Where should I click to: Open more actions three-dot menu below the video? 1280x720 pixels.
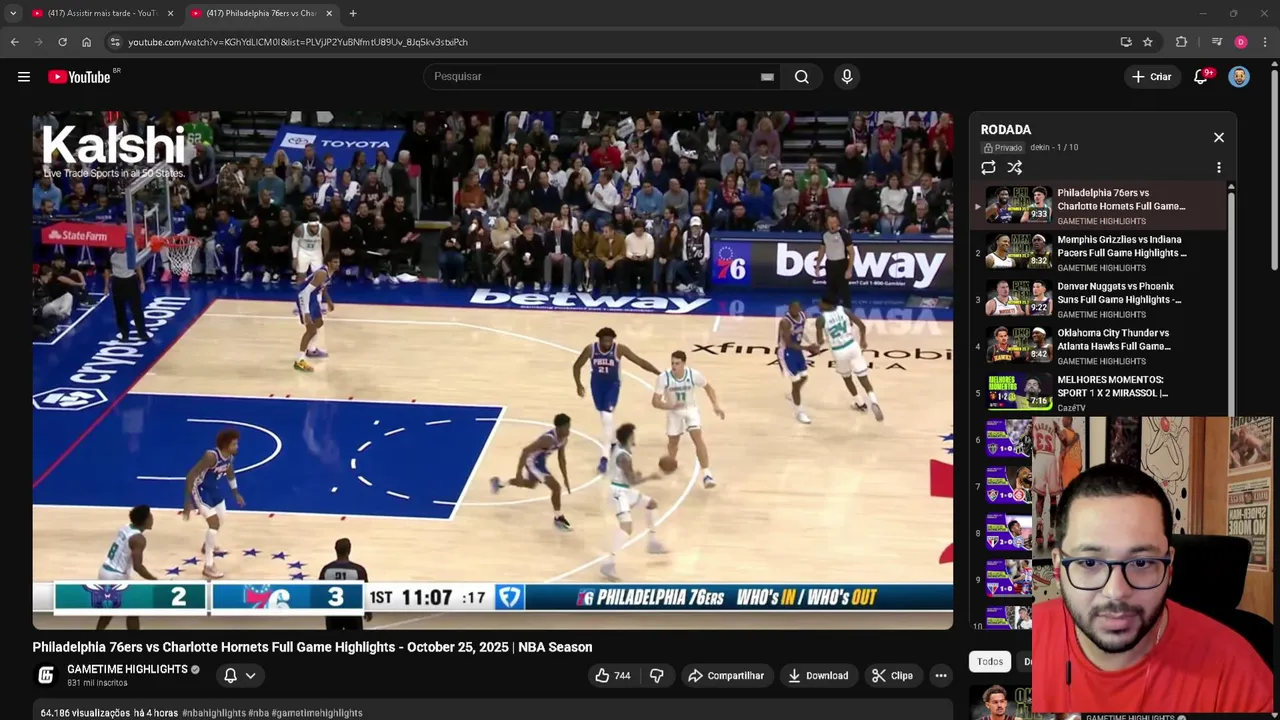pyautogui.click(x=941, y=676)
